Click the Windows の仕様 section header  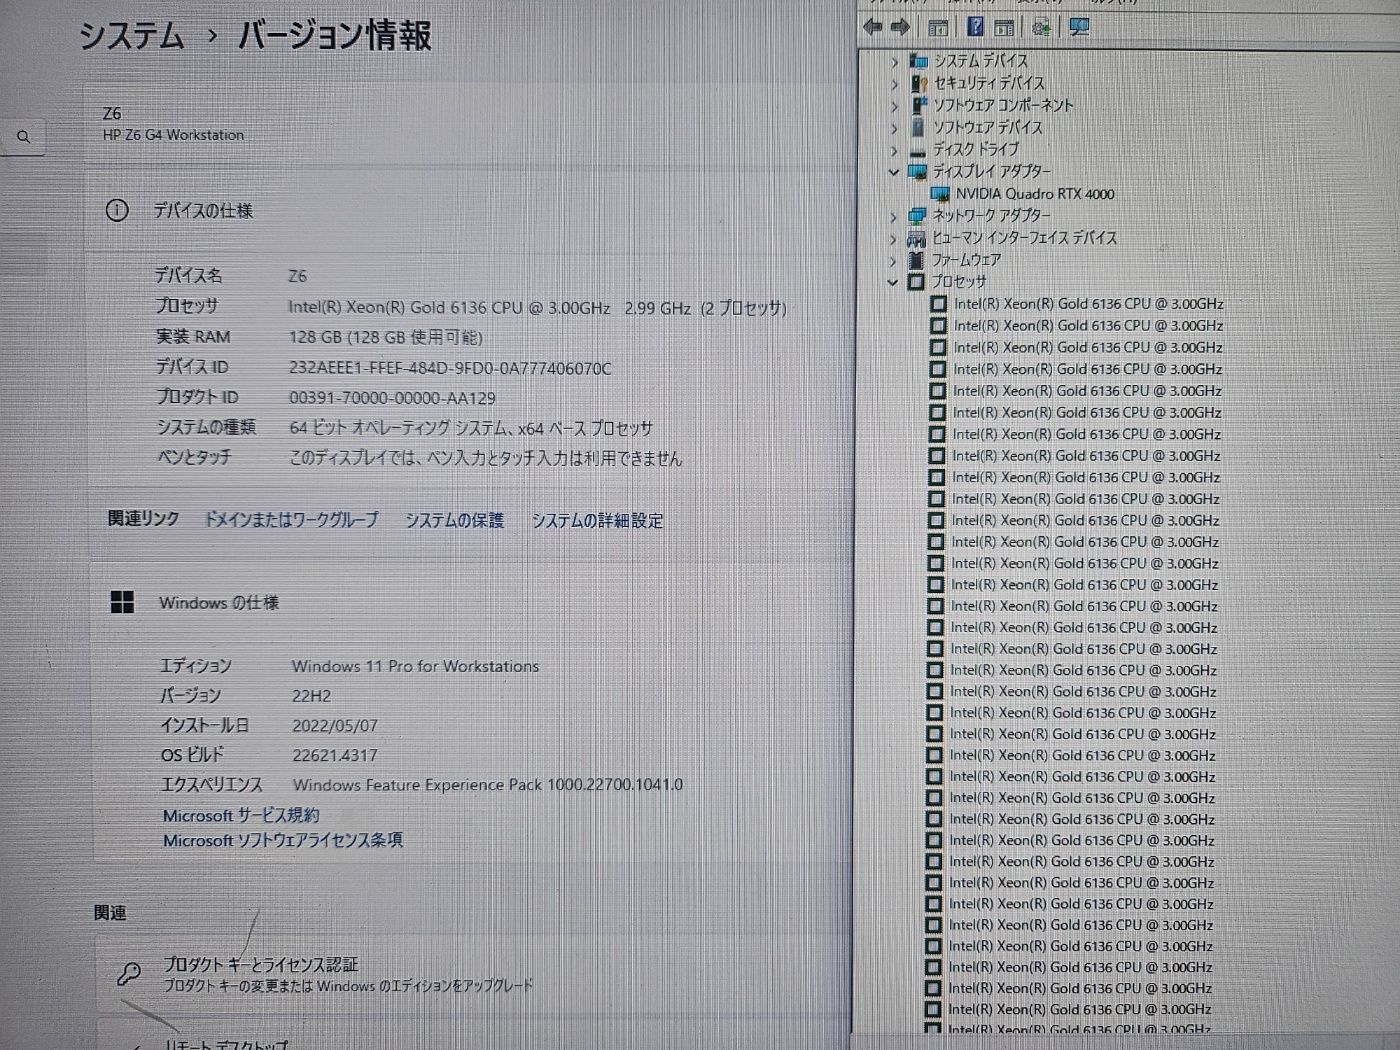(x=219, y=603)
